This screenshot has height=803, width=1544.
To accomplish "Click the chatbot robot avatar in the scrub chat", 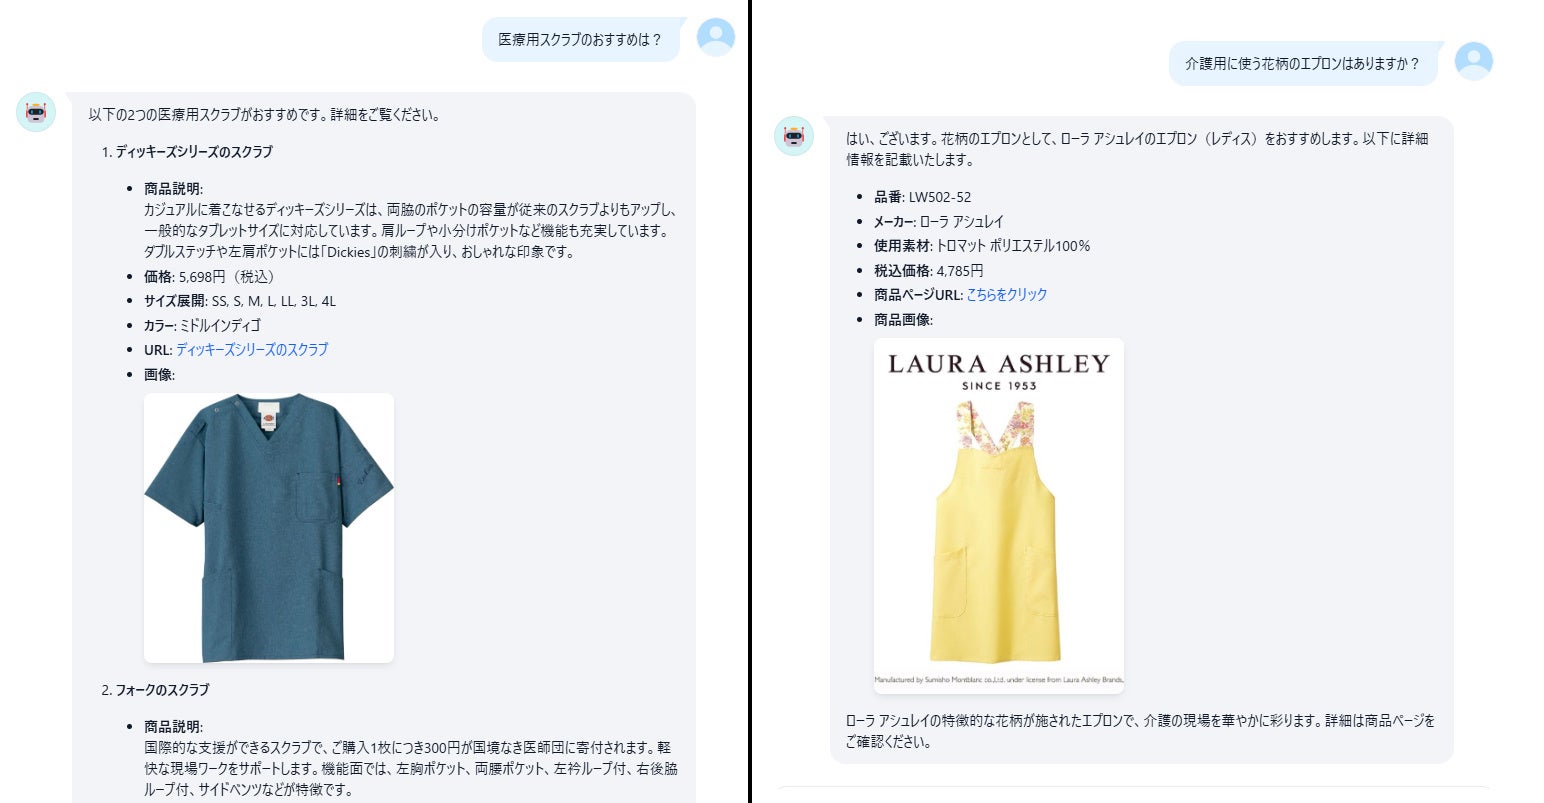I will 36,112.
